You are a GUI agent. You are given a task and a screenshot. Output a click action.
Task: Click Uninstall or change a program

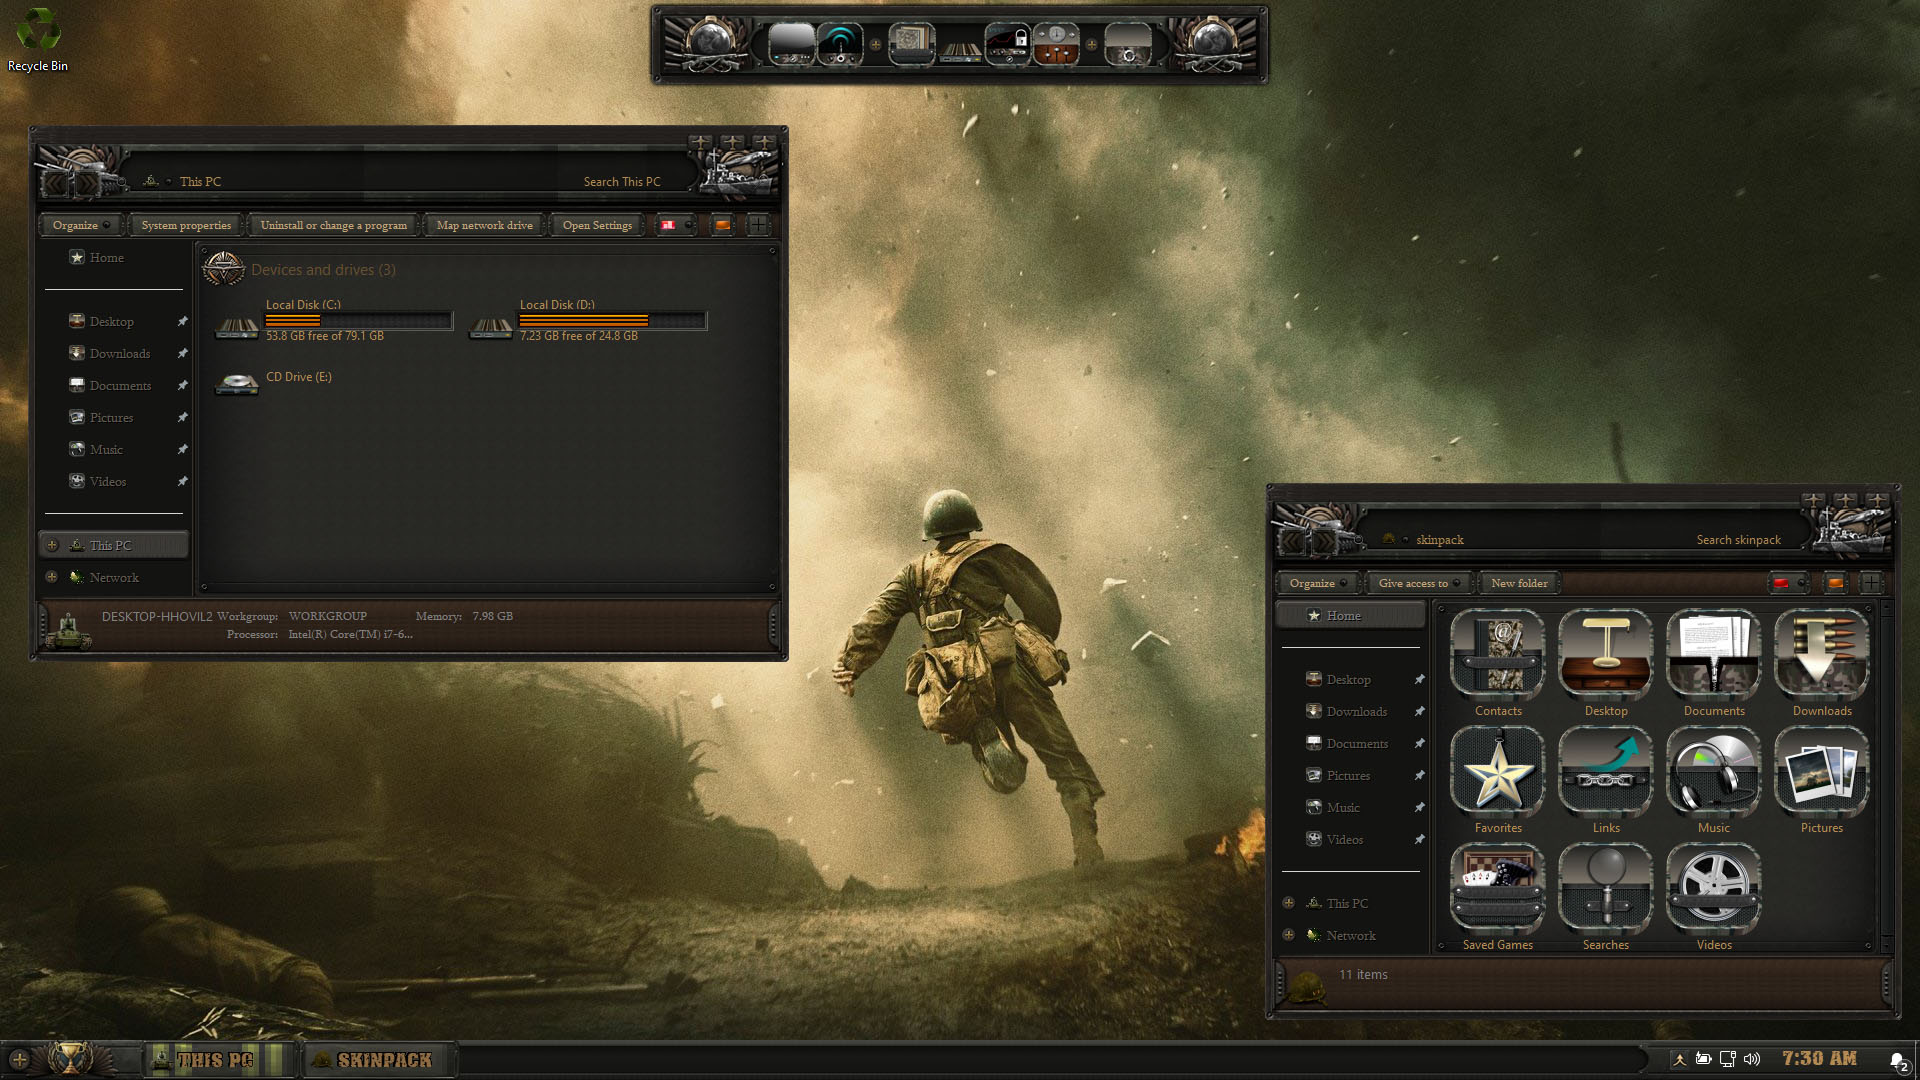pyautogui.click(x=333, y=225)
